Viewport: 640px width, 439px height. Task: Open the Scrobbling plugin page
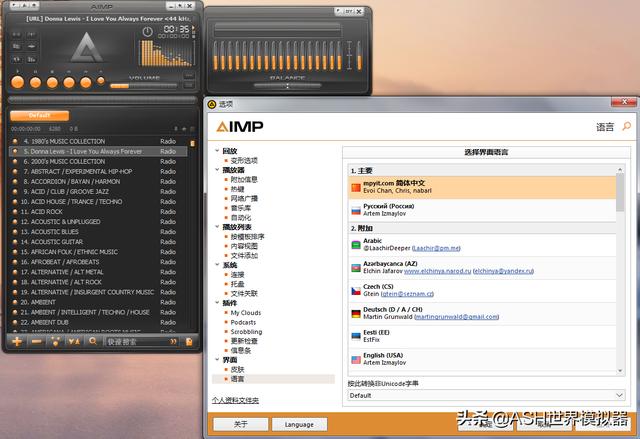(247, 332)
